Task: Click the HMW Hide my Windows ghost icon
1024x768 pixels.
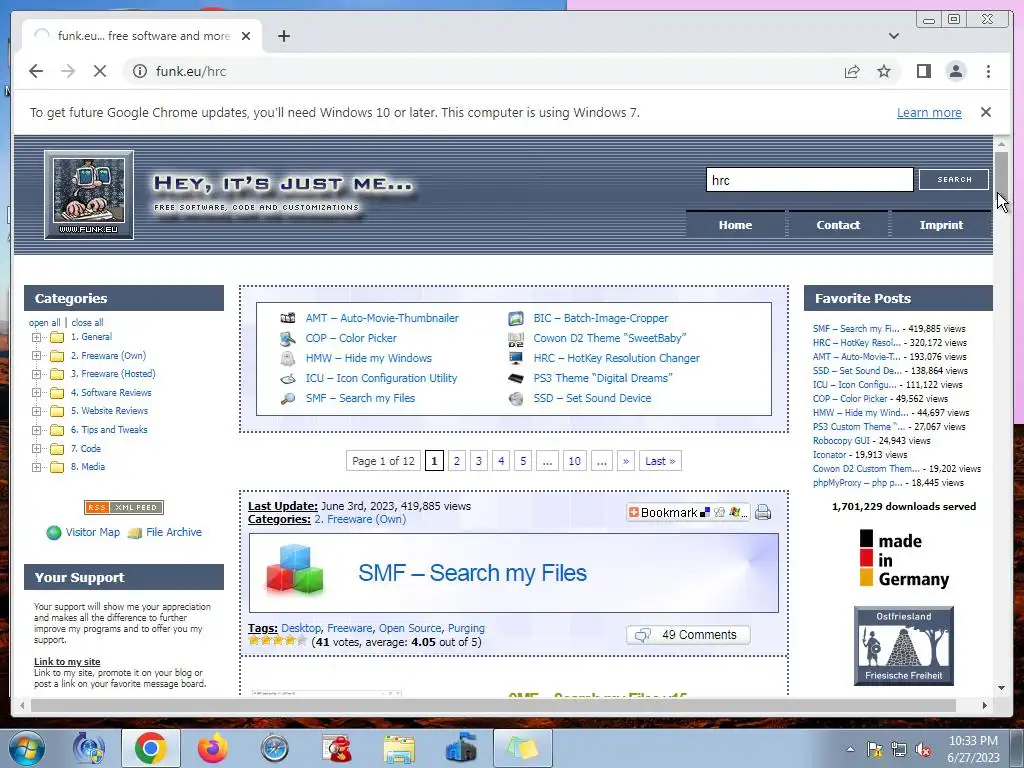Action: tap(287, 358)
